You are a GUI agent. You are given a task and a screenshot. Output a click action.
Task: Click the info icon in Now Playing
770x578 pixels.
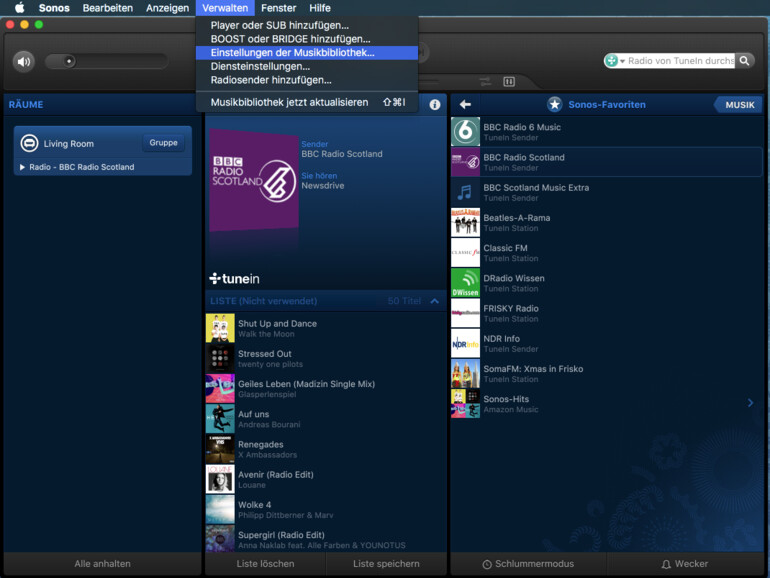(435, 105)
